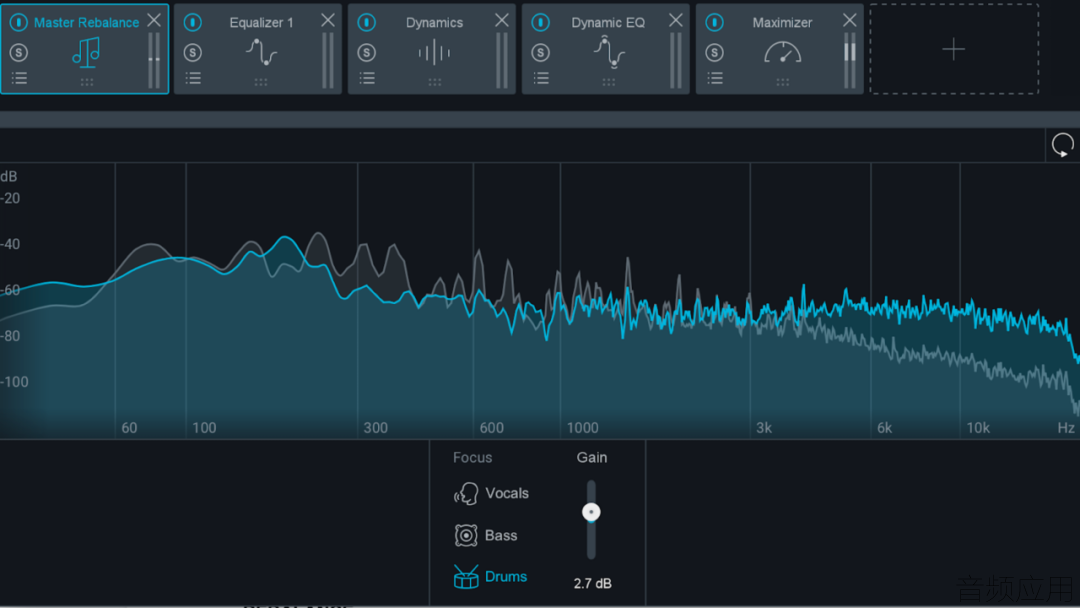1080x608 pixels.
Task: Select the Master Rebalance music note icon
Action: point(86,52)
